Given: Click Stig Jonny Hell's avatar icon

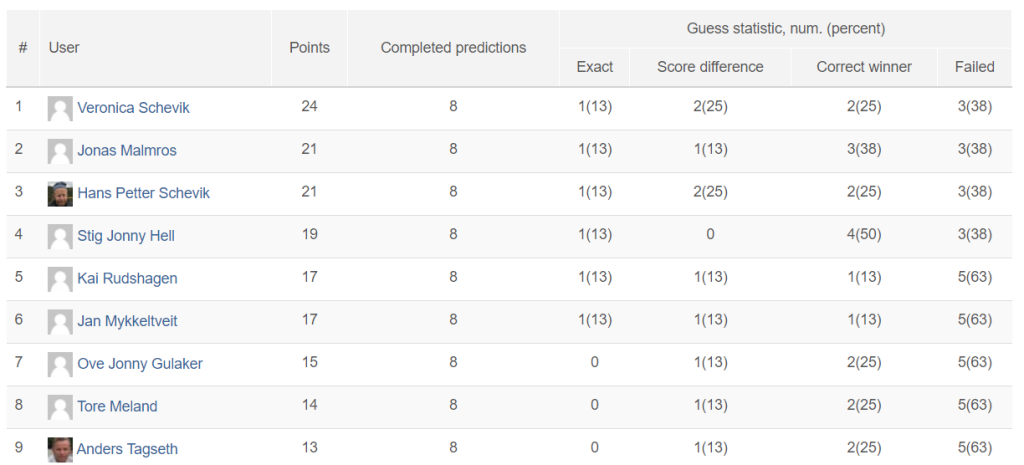Looking at the screenshot, I should point(60,236).
